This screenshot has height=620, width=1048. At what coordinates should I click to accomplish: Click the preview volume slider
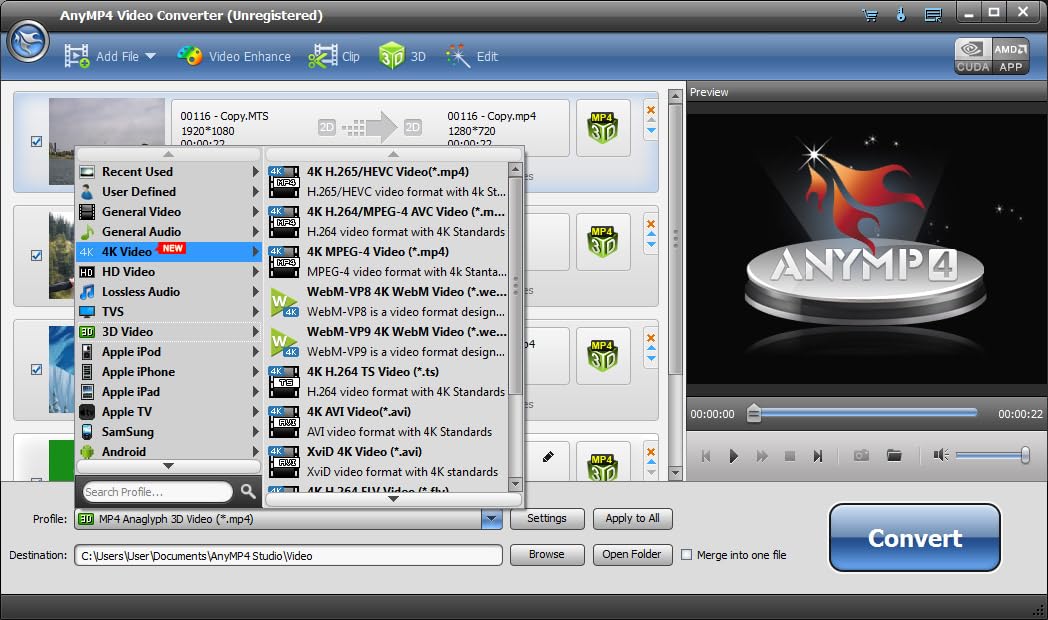click(x=990, y=455)
